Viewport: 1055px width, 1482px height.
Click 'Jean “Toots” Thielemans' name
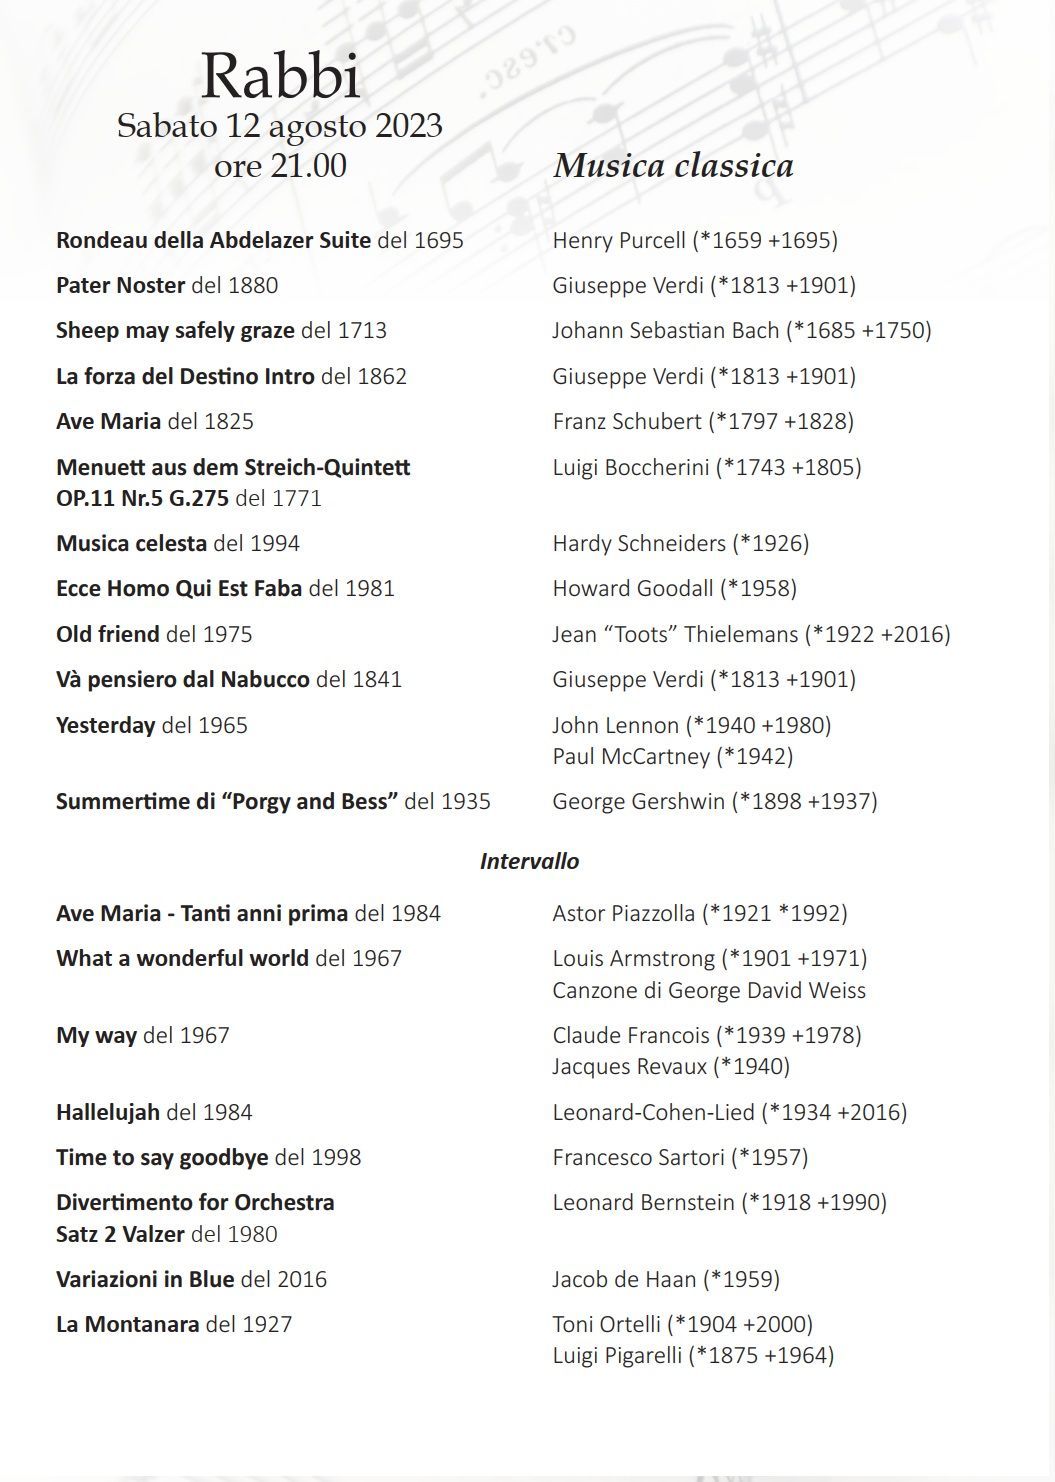click(675, 634)
